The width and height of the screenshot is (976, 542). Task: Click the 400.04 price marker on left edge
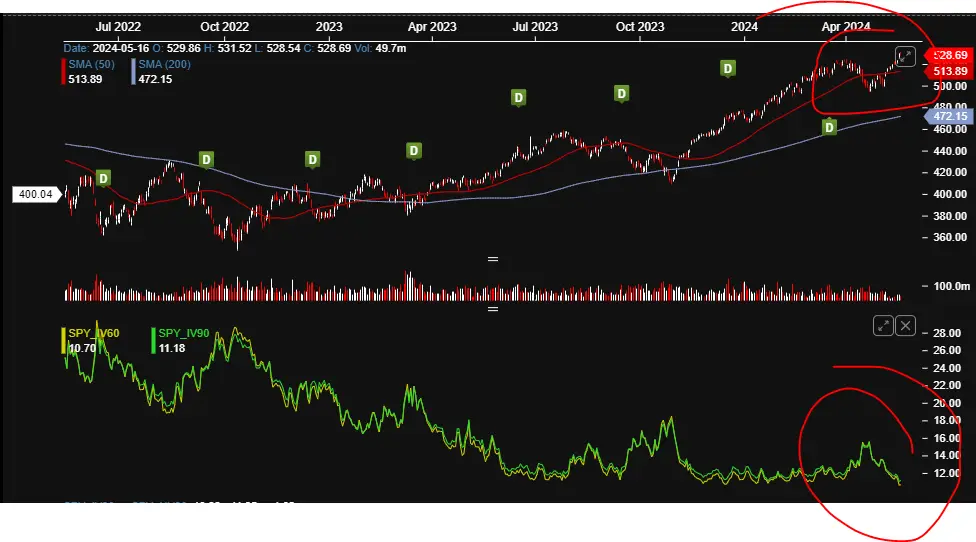point(36,194)
